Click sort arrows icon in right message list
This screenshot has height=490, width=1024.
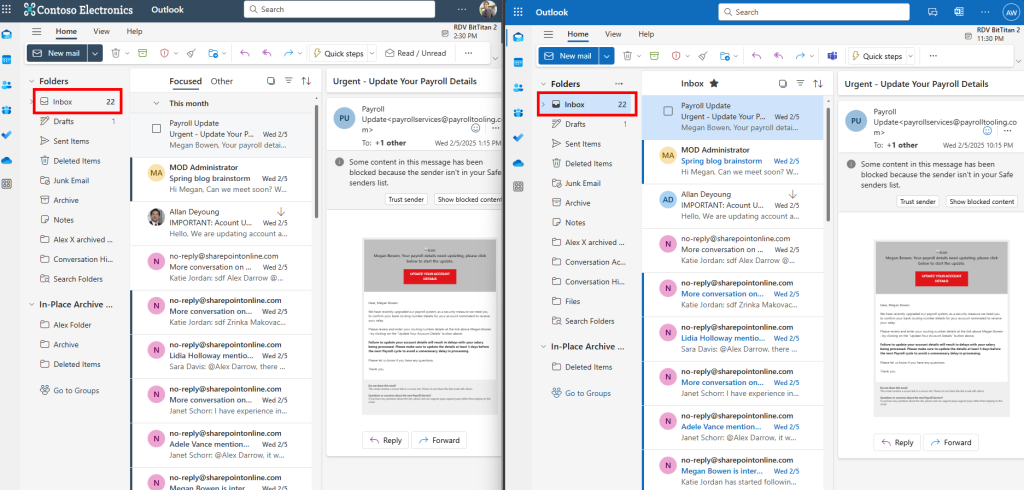coord(818,84)
